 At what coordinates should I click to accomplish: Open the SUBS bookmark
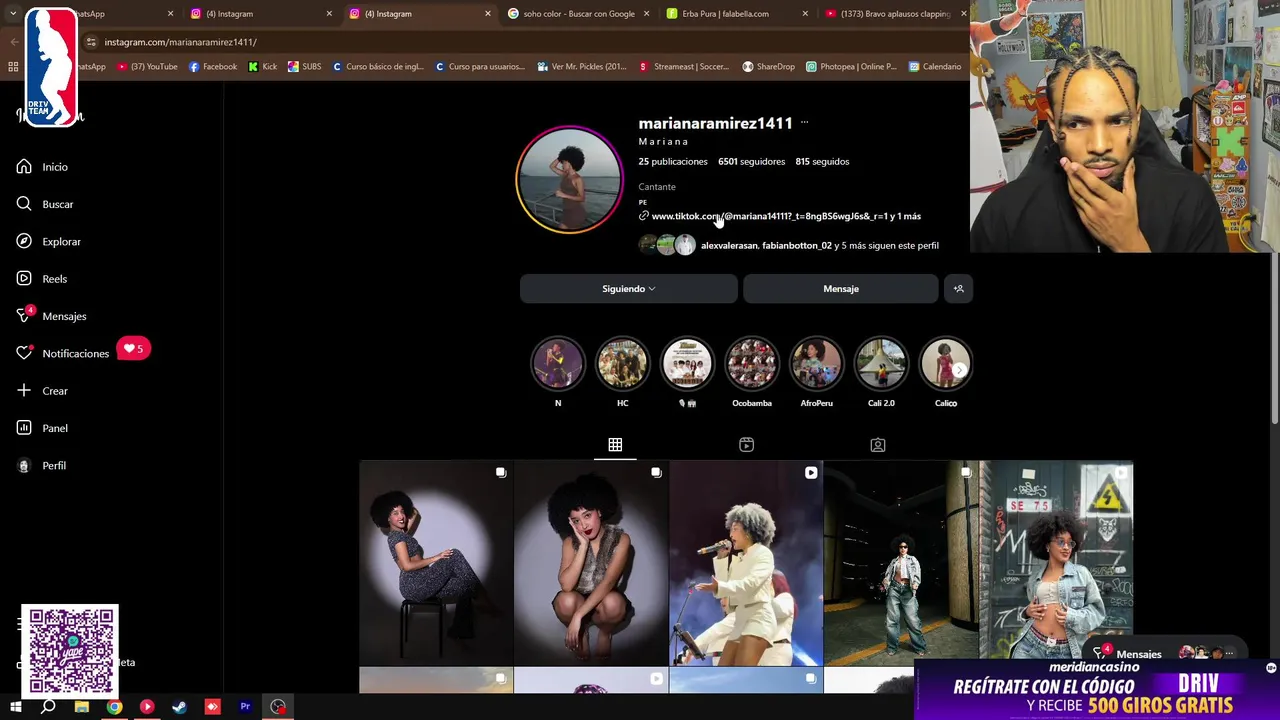(x=304, y=67)
